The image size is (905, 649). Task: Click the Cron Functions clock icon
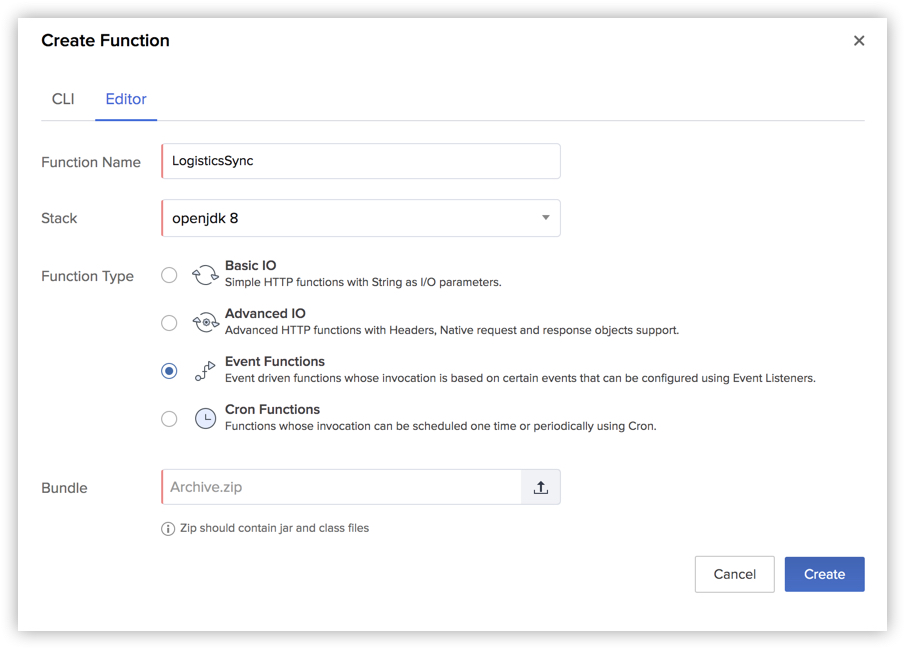205,419
